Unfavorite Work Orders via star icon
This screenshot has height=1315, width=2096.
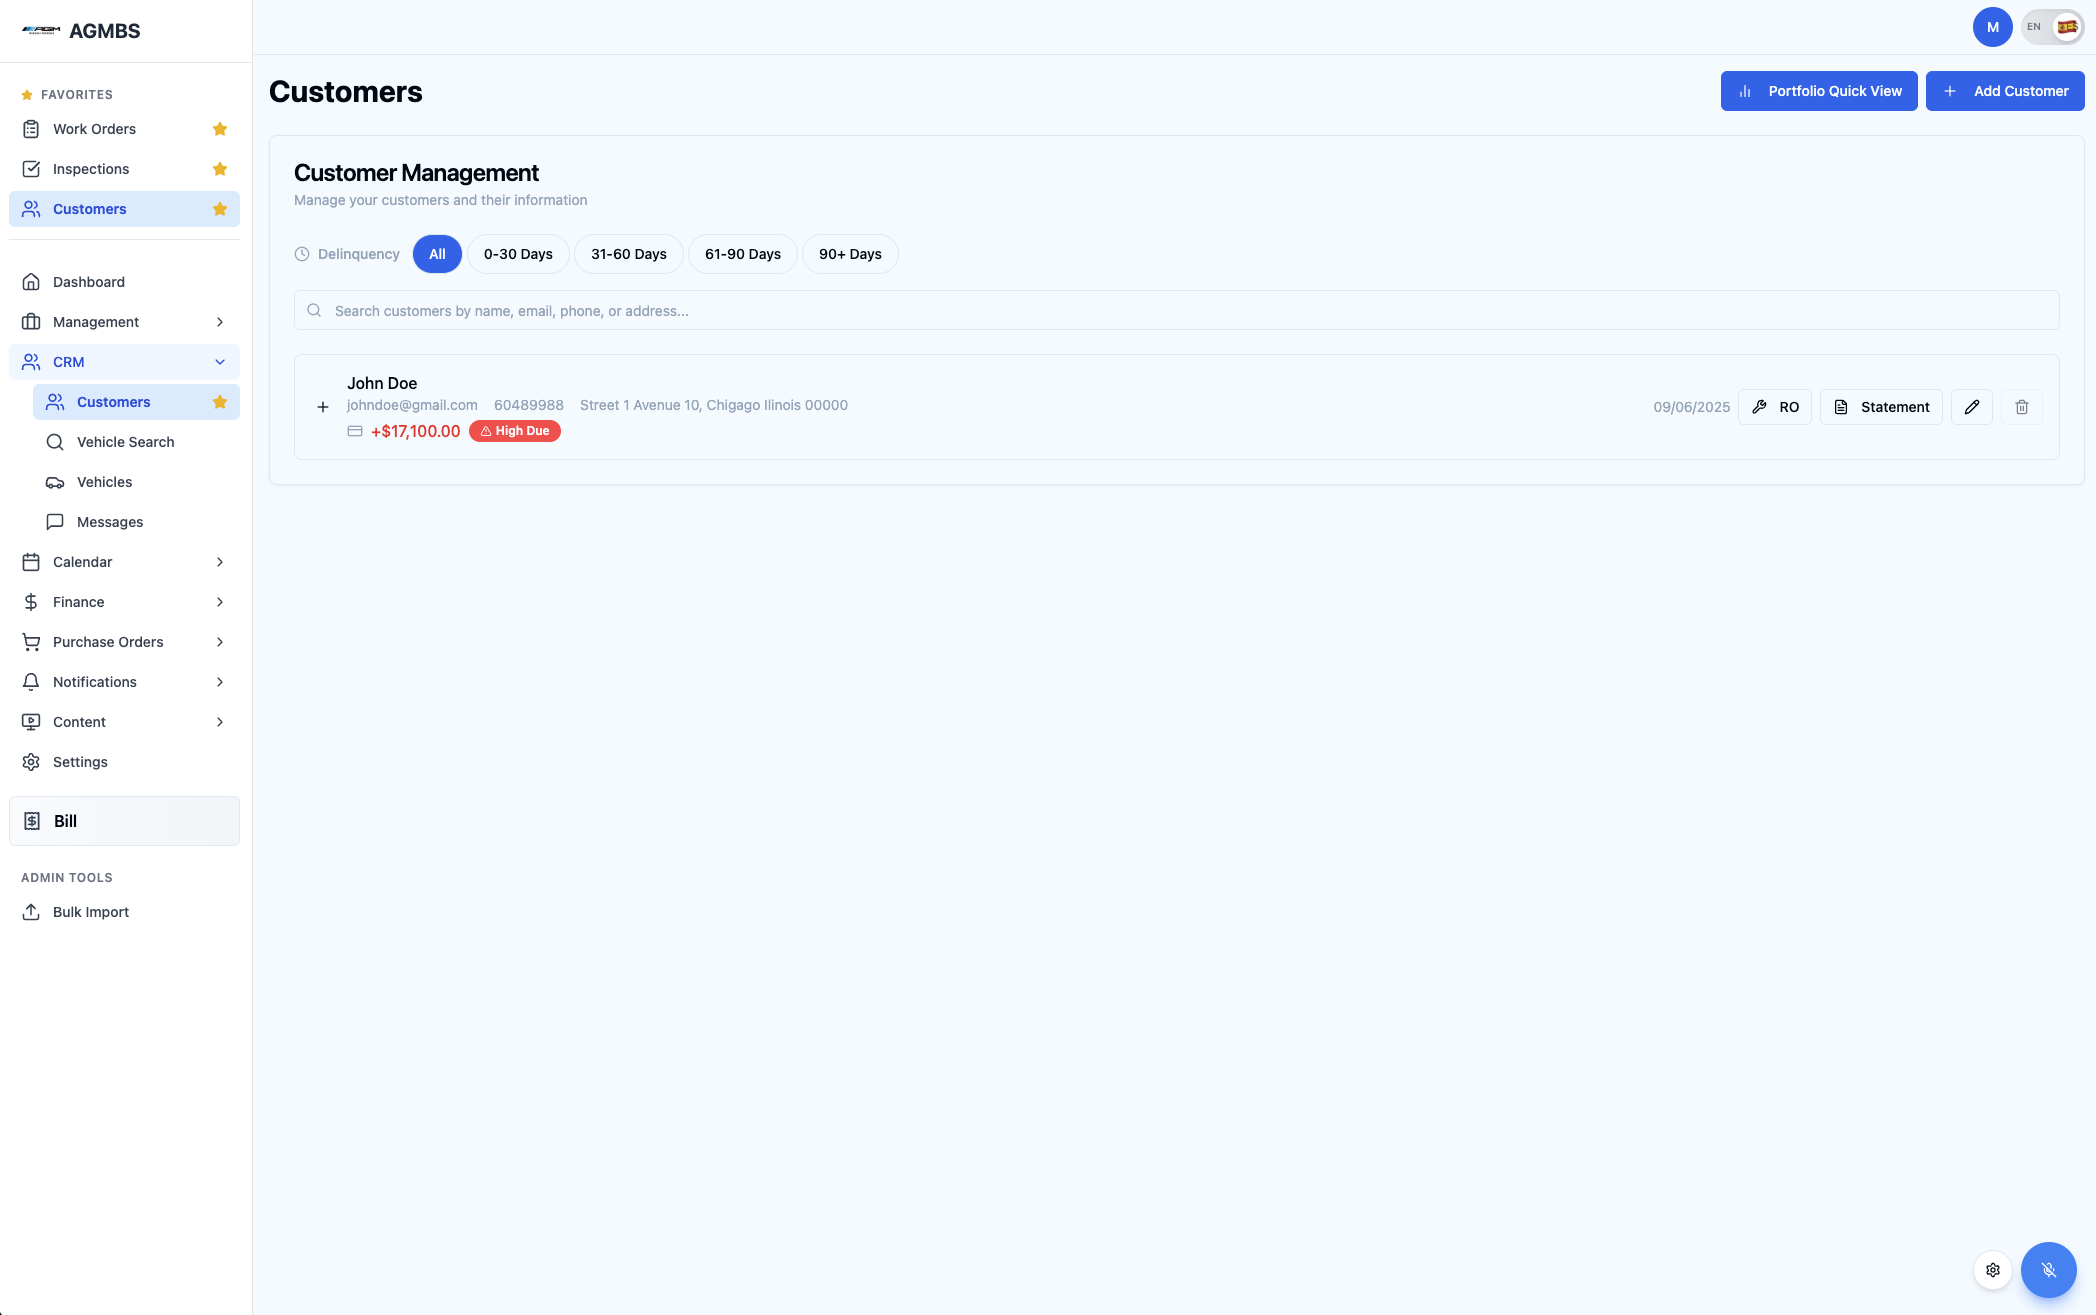click(x=220, y=129)
